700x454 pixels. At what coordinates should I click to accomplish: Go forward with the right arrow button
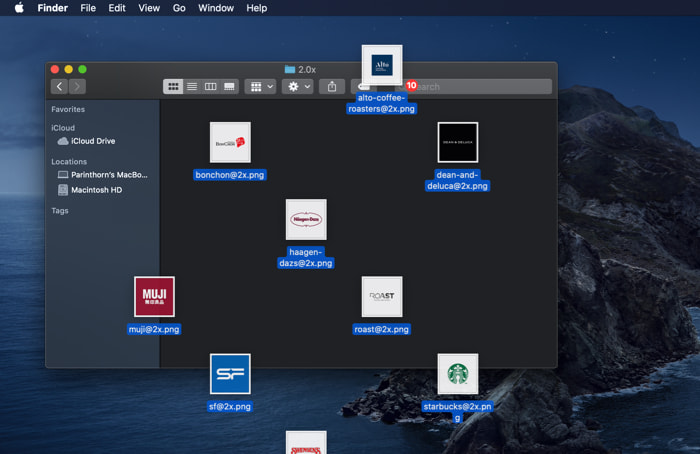[x=77, y=87]
